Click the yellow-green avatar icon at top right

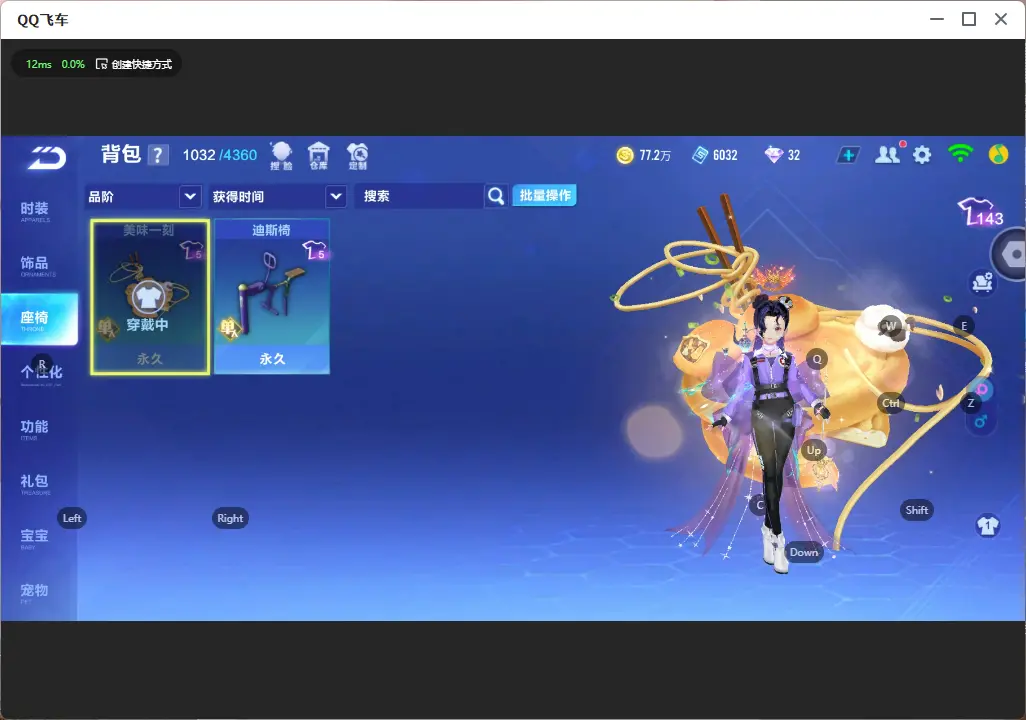point(999,154)
